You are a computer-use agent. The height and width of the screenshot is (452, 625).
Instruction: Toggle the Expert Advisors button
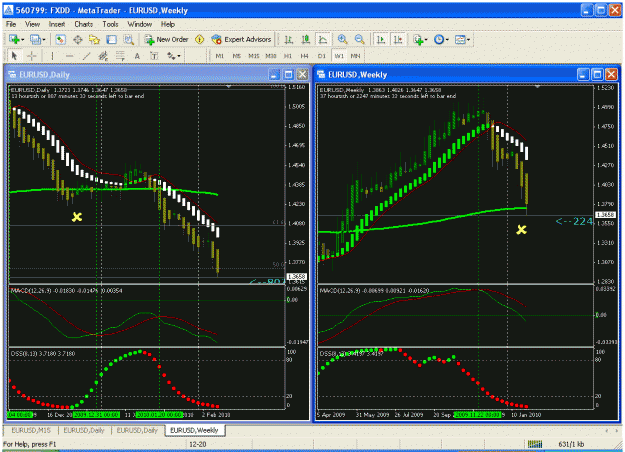242,39
